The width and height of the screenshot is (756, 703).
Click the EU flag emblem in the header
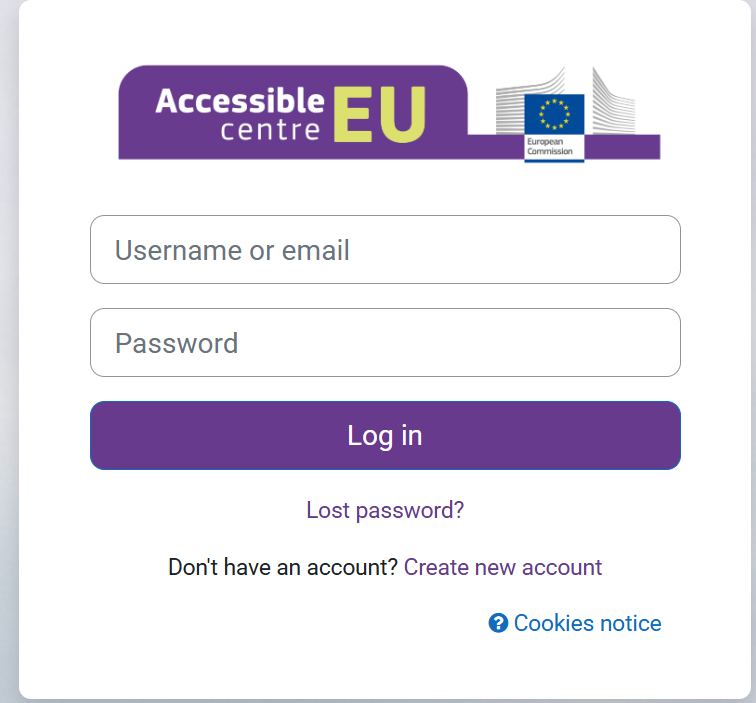point(554,115)
